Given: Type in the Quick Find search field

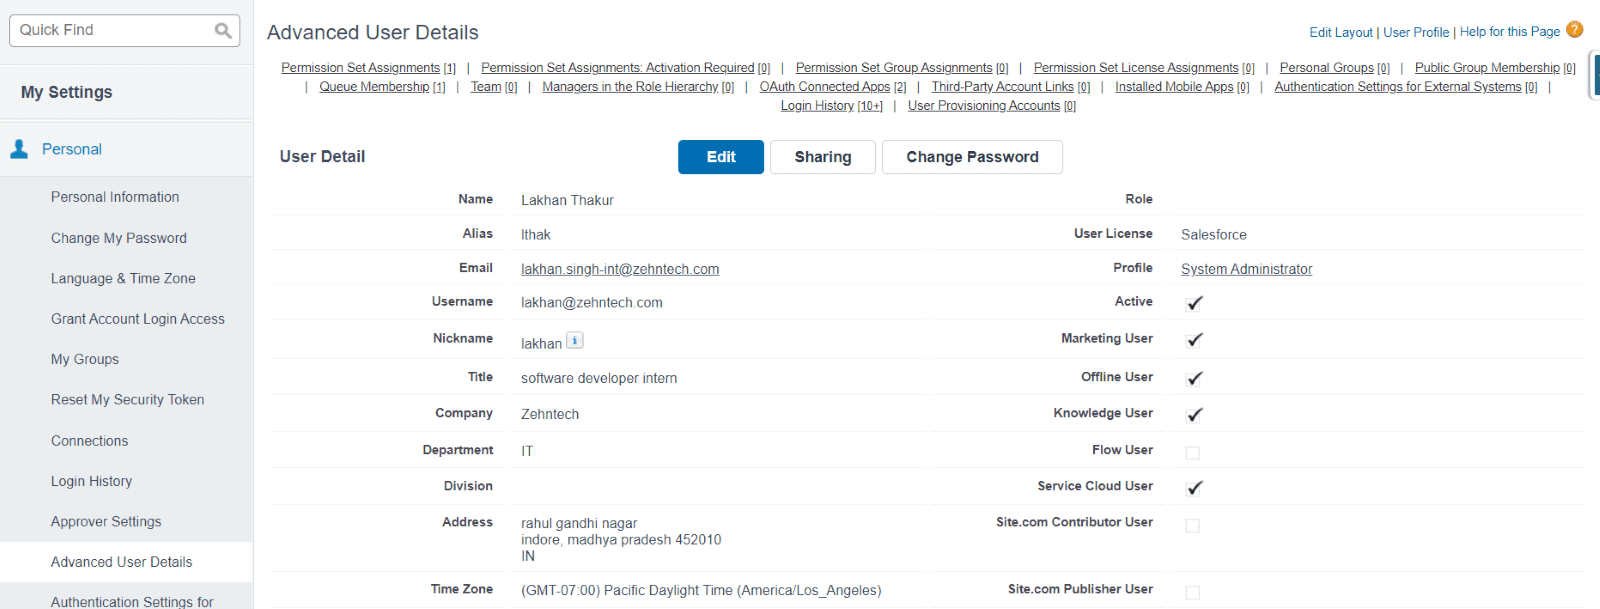Looking at the screenshot, I should (110, 30).
